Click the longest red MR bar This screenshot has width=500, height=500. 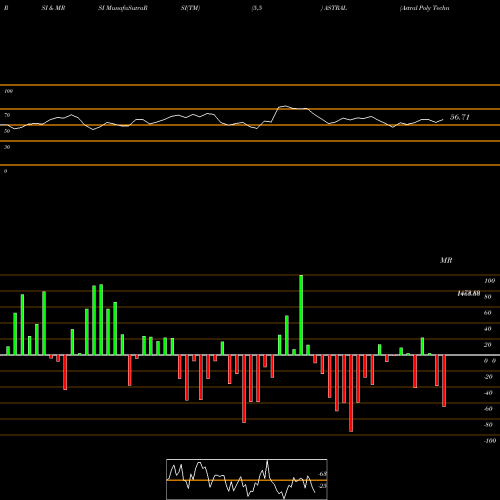[351, 393]
